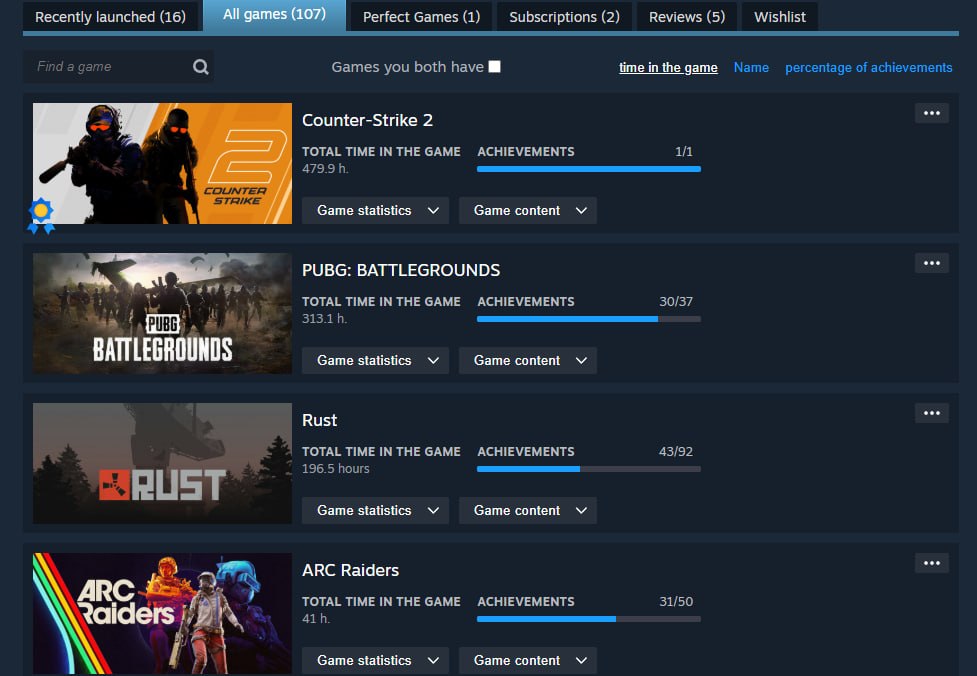Click the search magnifier icon
977x676 pixels.
pos(201,67)
